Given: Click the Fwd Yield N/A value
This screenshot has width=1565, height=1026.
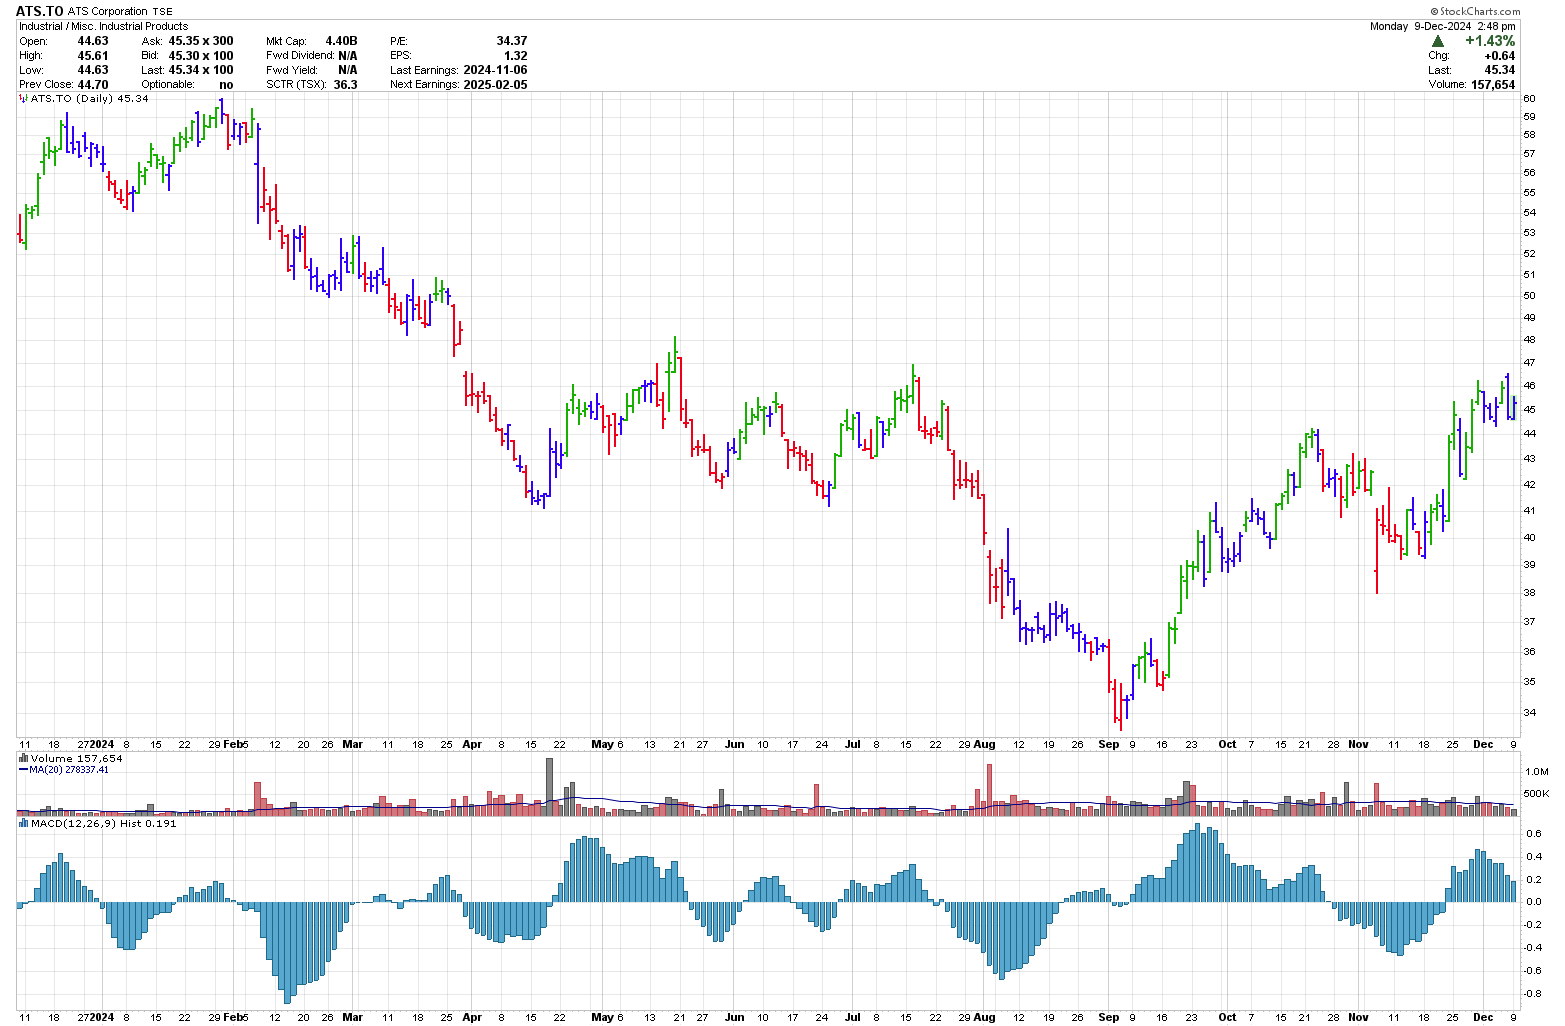Looking at the screenshot, I should click(x=348, y=70).
